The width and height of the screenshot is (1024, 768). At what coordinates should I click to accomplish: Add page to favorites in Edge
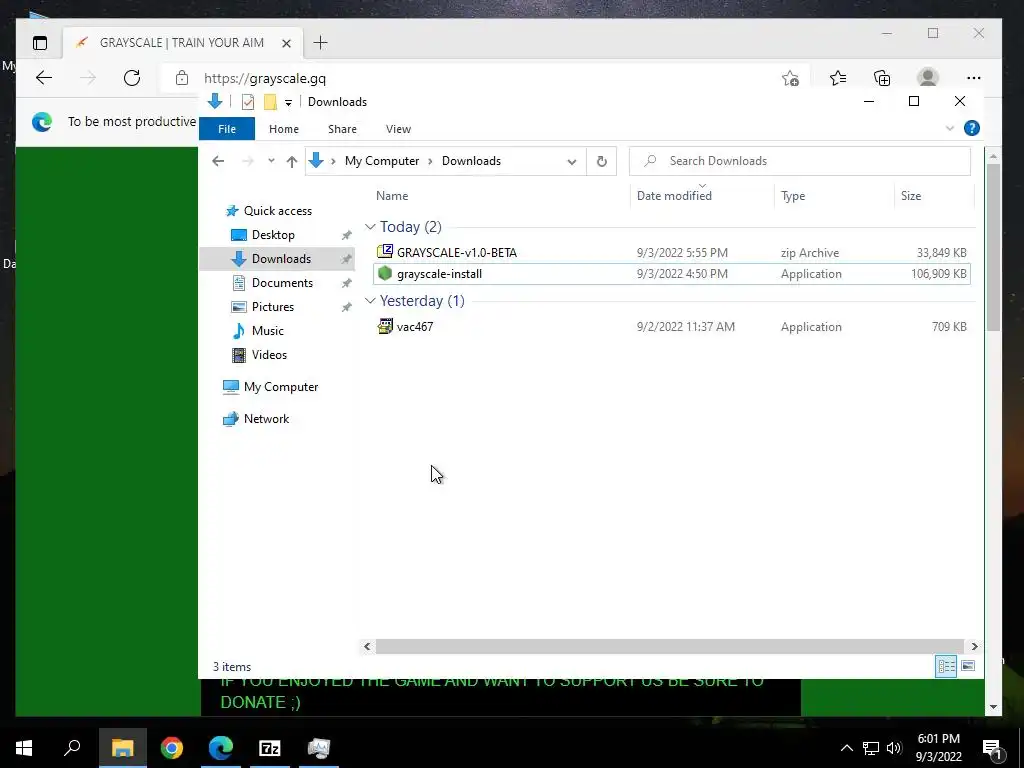(790, 78)
